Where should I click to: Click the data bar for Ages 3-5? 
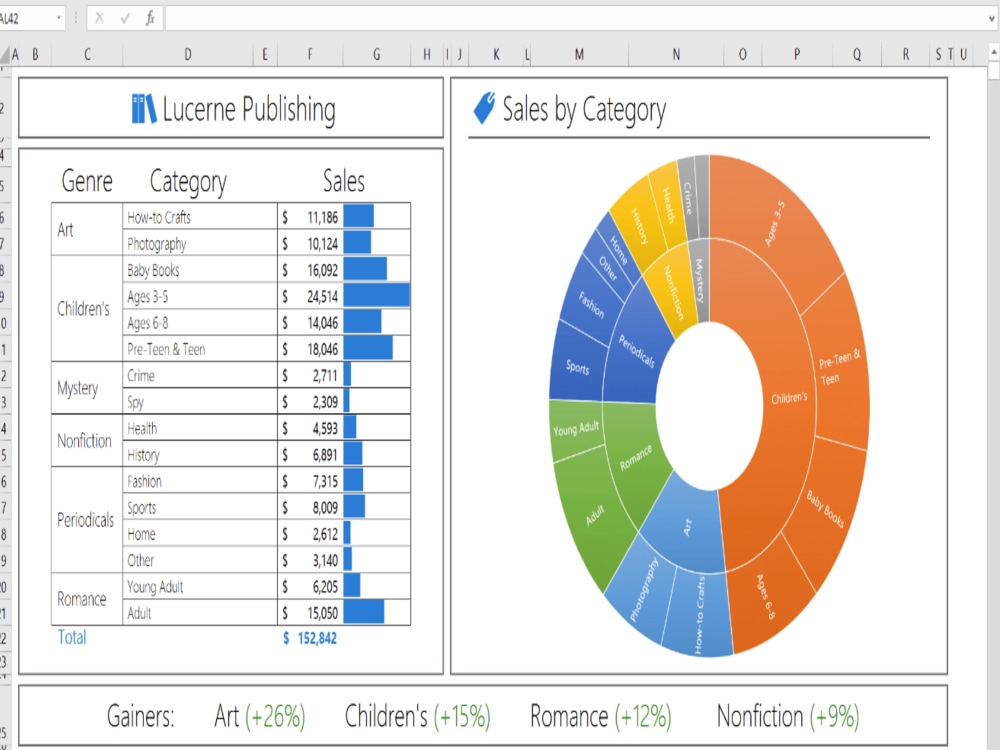tap(376, 296)
